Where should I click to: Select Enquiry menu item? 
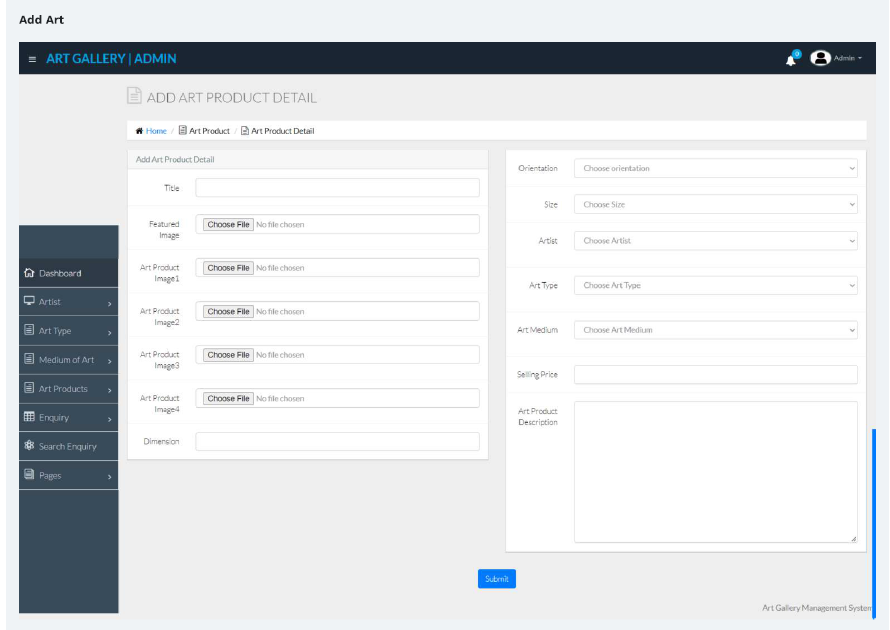(x=69, y=417)
